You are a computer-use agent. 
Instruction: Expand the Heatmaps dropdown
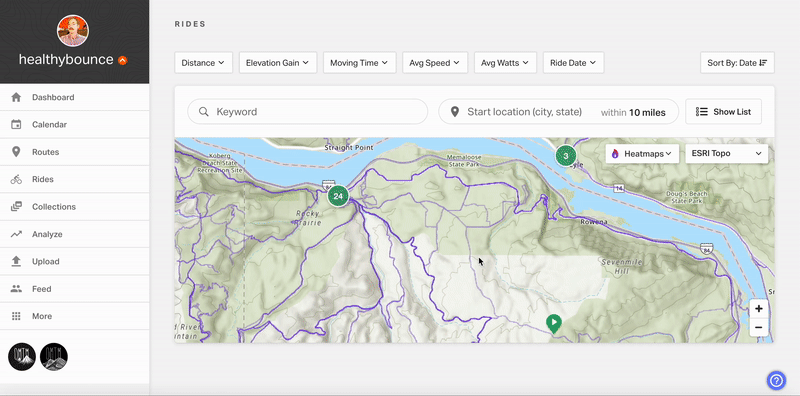click(x=642, y=154)
